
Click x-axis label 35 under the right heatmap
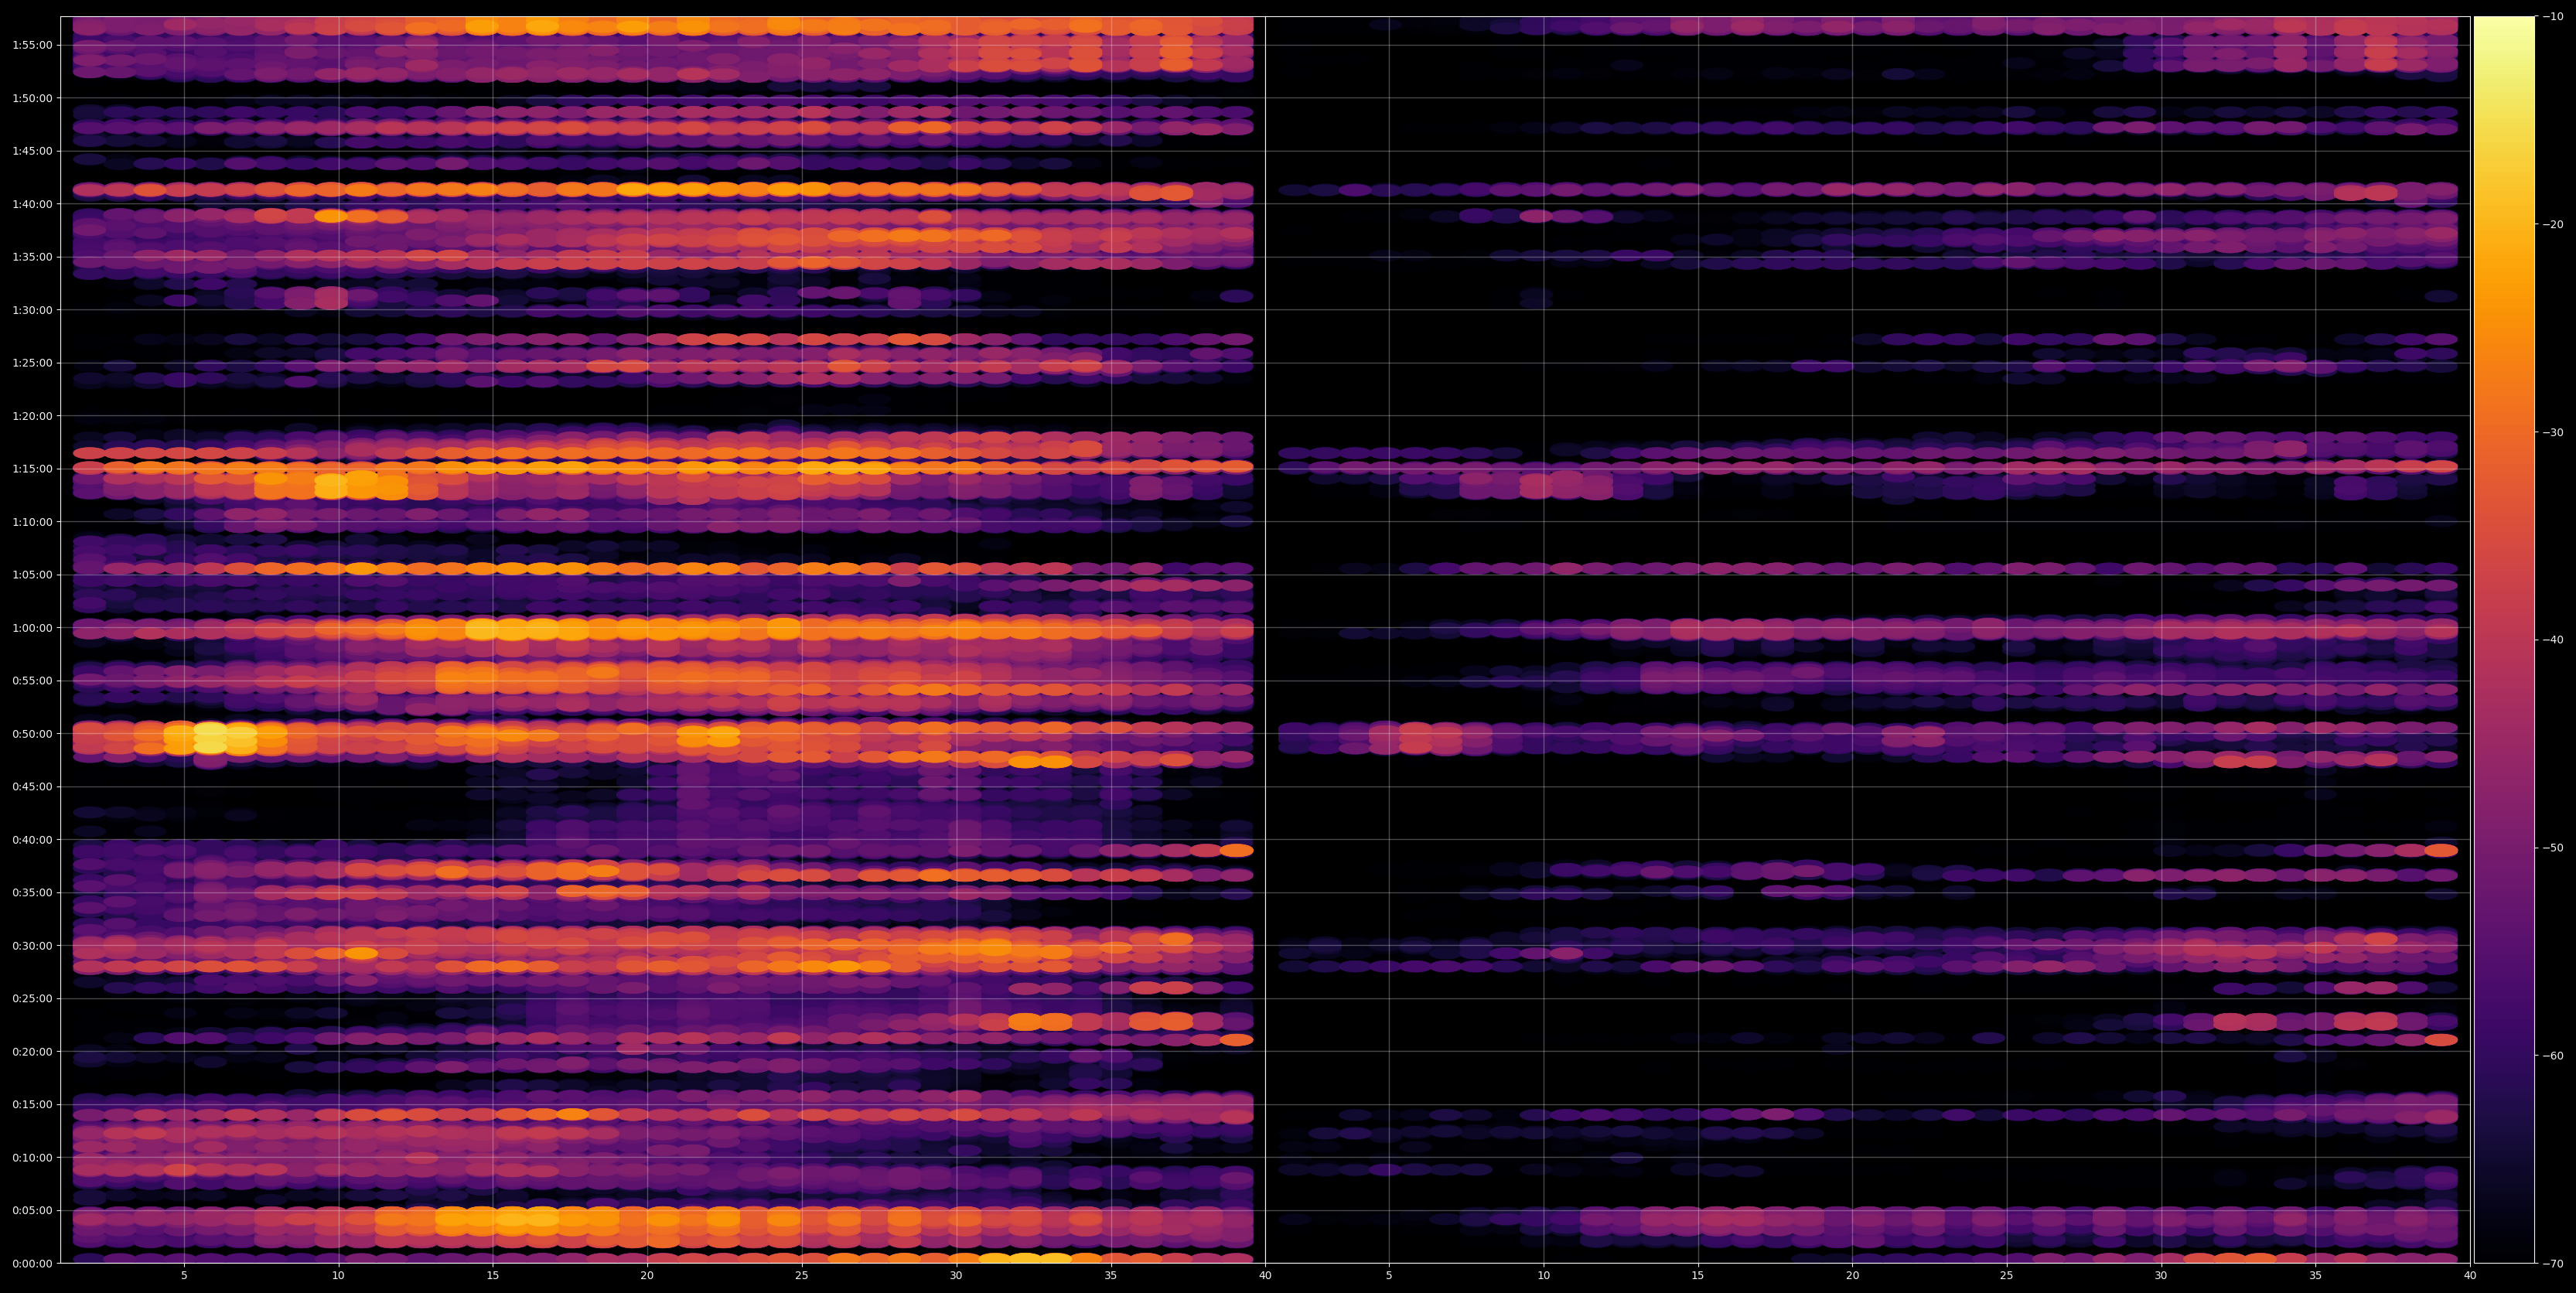point(2316,1276)
